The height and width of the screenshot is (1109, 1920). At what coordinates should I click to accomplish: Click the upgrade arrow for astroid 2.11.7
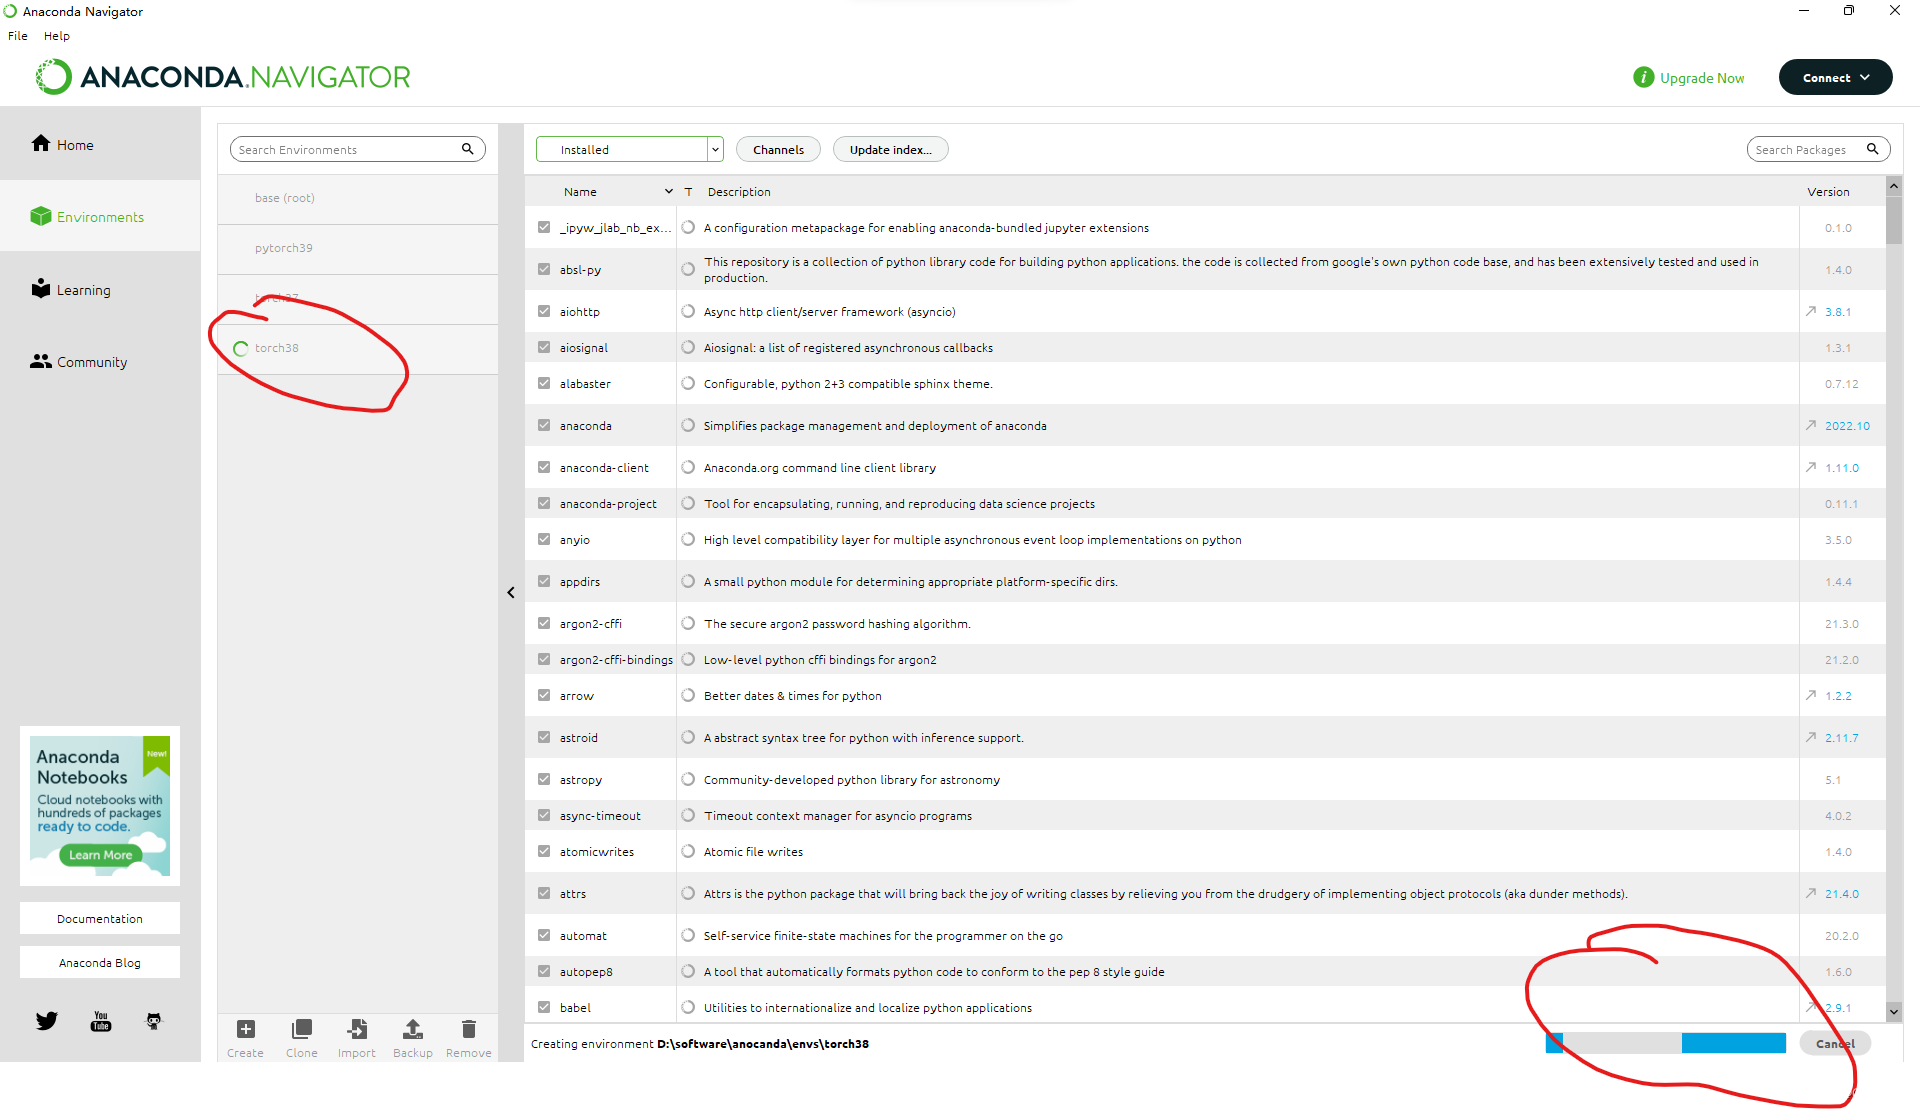tap(1811, 737)
